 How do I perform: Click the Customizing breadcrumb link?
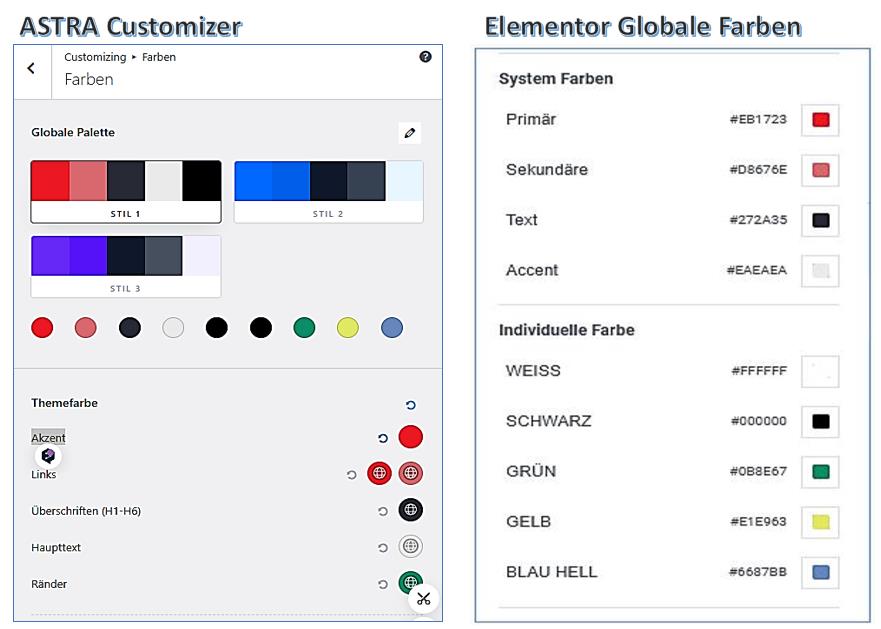pos(95,57)
